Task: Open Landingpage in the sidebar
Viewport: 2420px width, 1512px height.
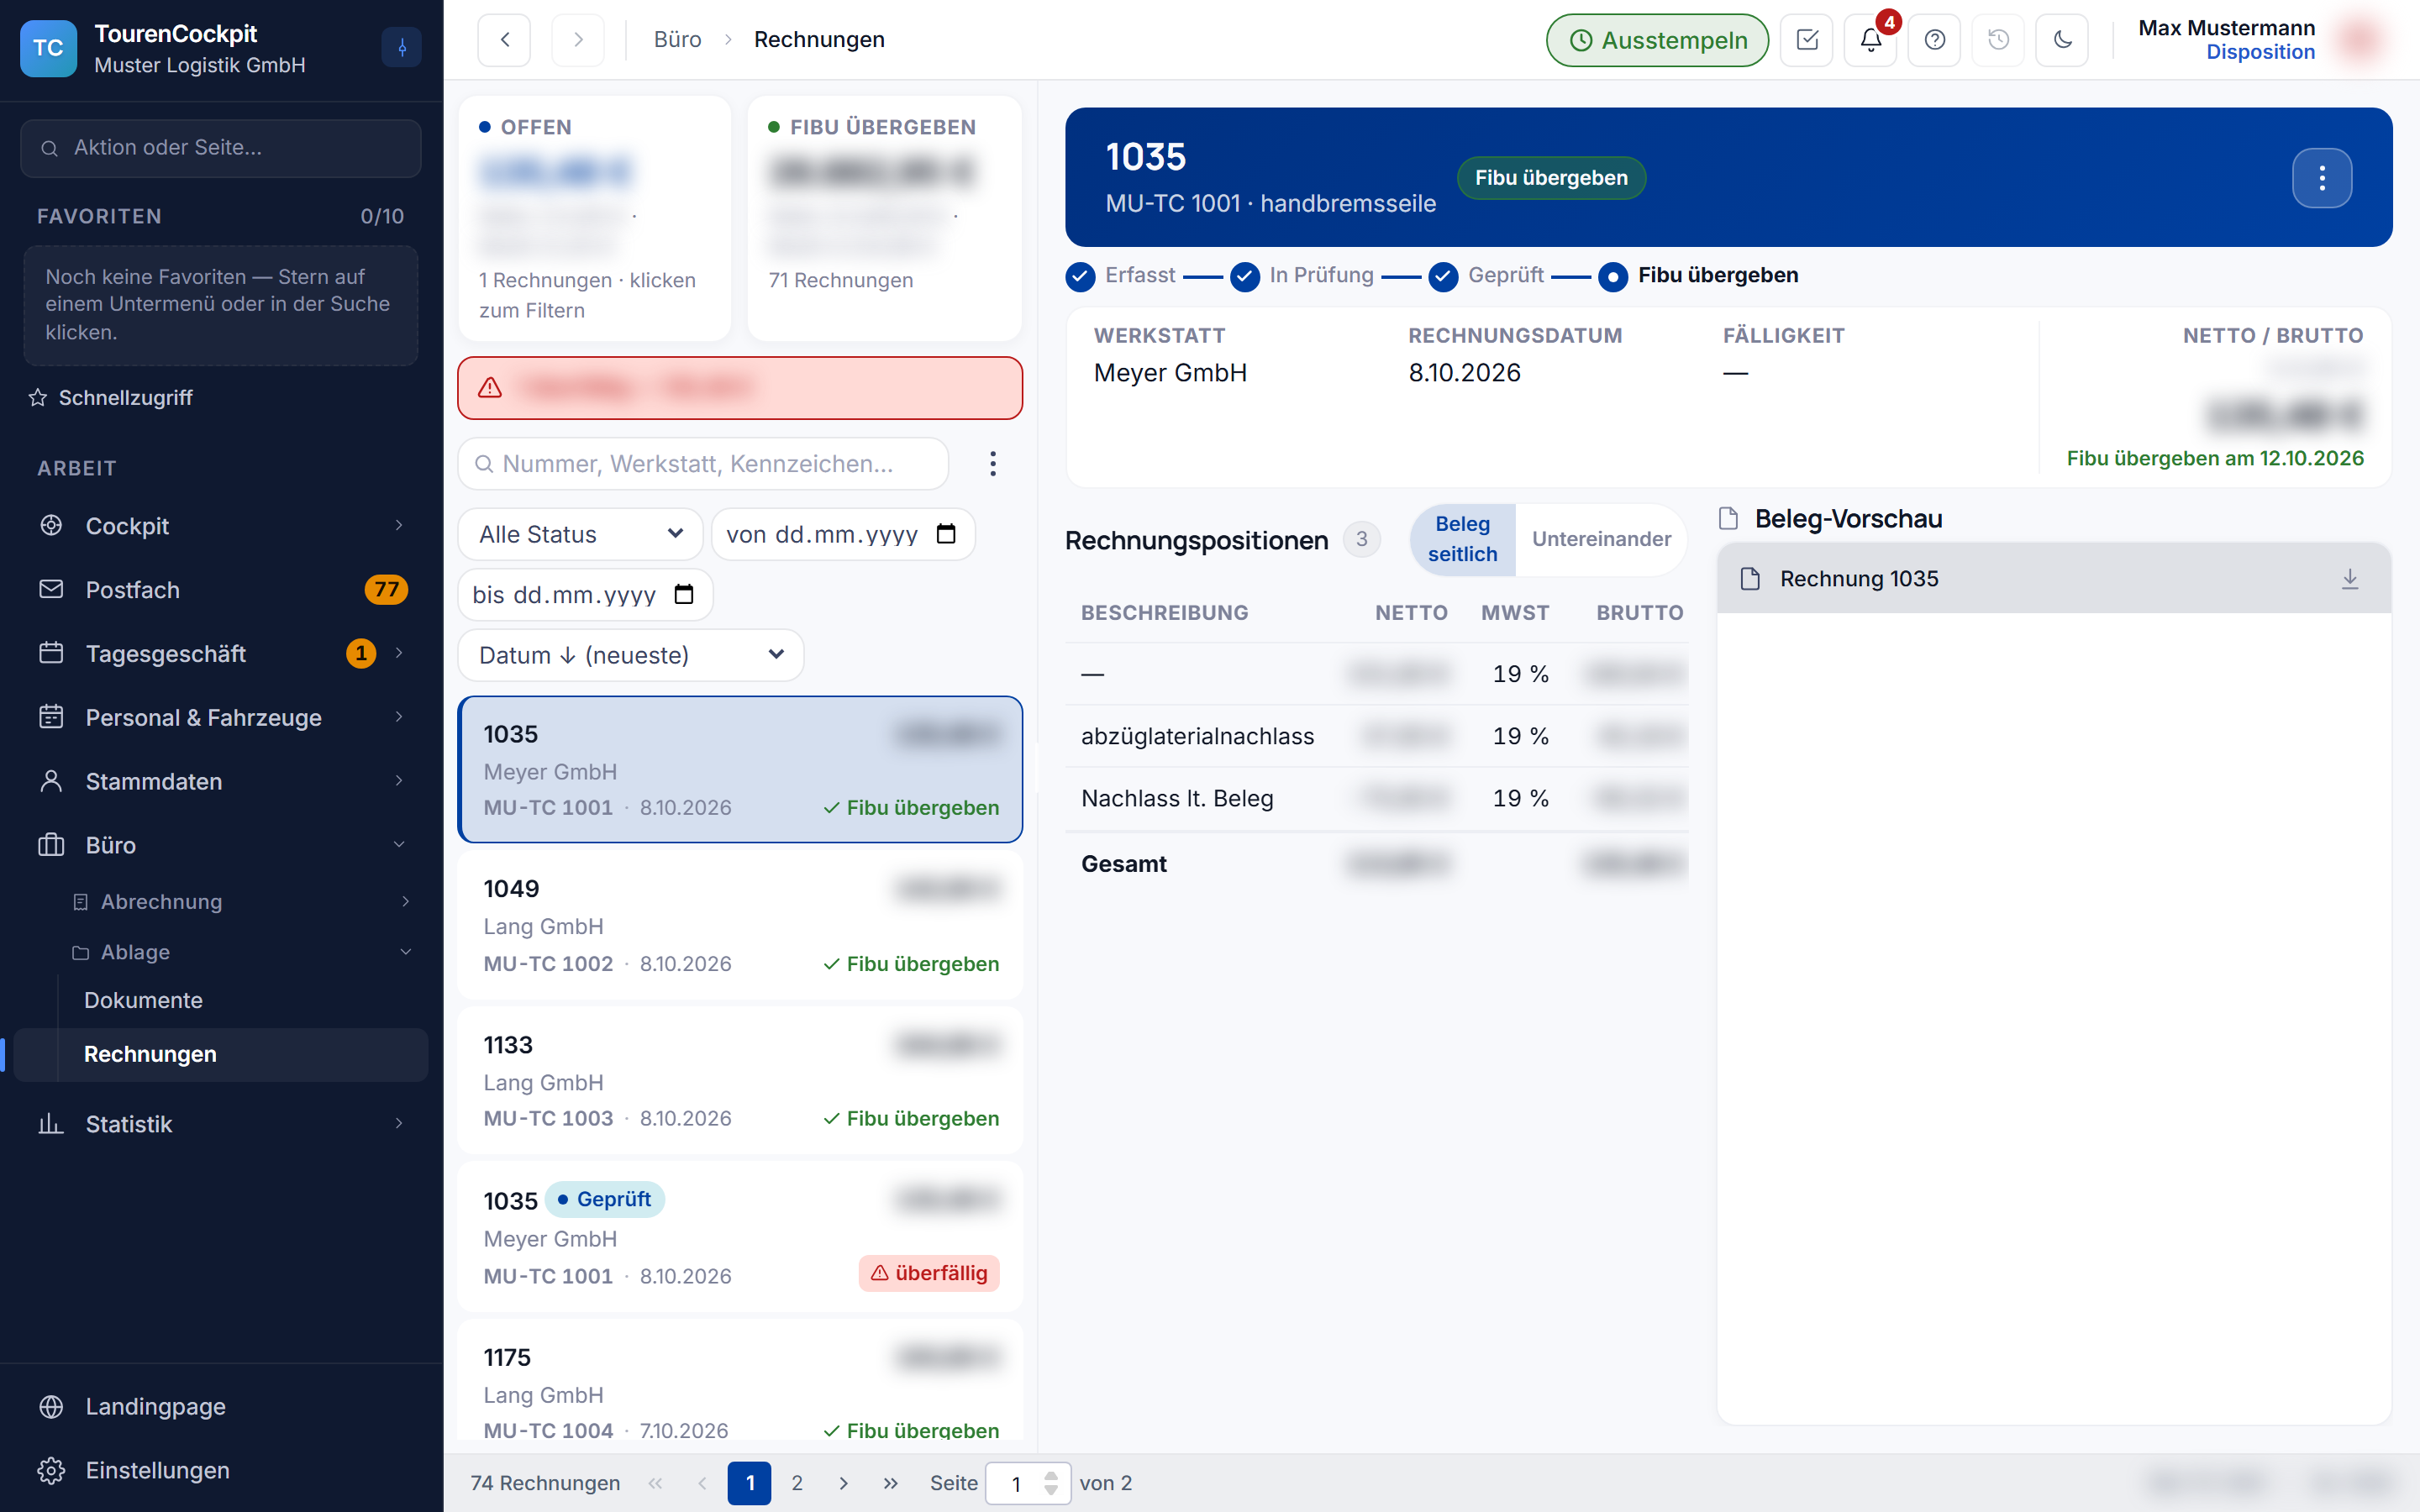Action: tap(221, 1406)
